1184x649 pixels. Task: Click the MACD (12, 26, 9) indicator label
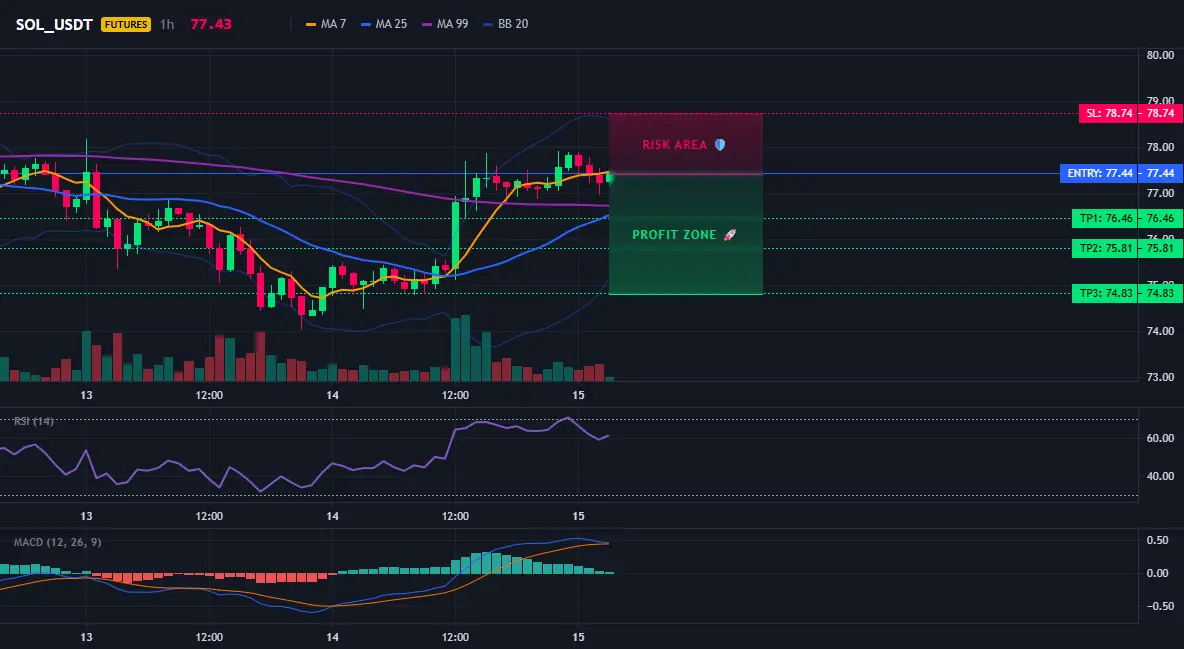tap(57, 542)
